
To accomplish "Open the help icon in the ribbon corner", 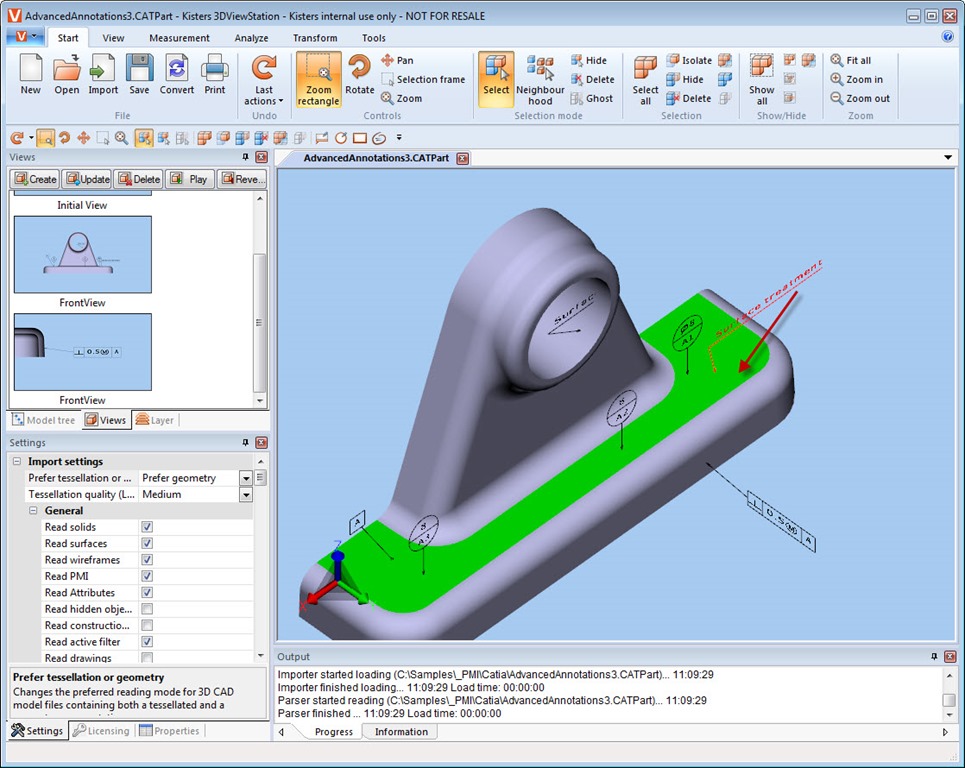I will pos(948,36).
